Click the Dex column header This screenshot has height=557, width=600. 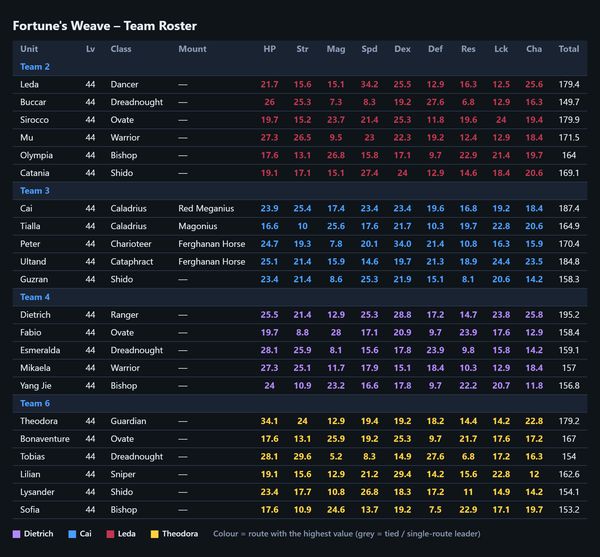tap(402, 49)
